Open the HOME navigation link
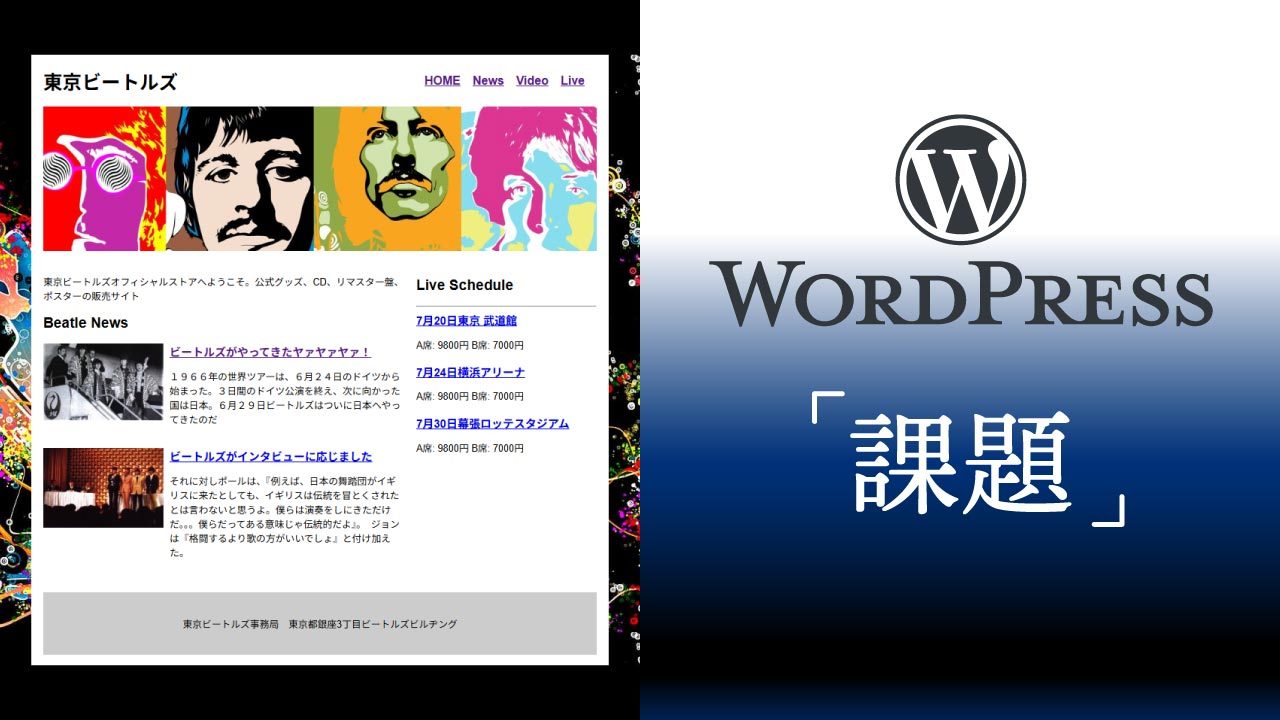The width and height of the screenshot is (1280, 720). coord(442,81)
